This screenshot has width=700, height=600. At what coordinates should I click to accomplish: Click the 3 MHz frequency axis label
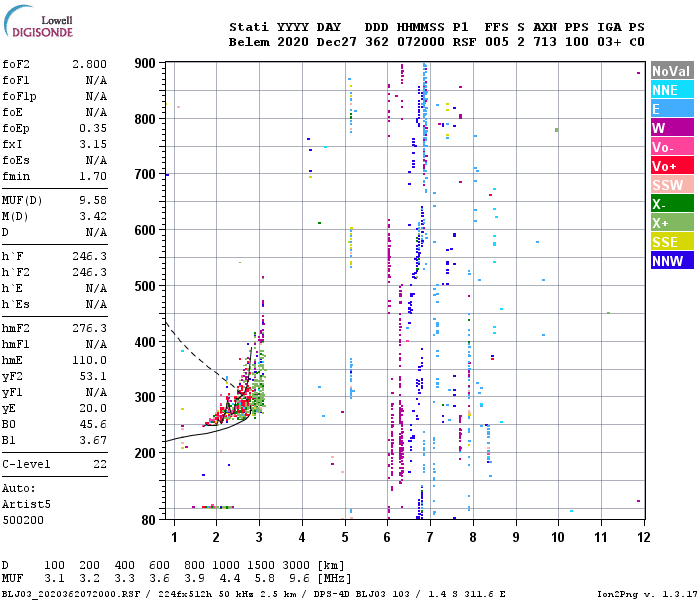pyautogui.click(x=259, y=537)
